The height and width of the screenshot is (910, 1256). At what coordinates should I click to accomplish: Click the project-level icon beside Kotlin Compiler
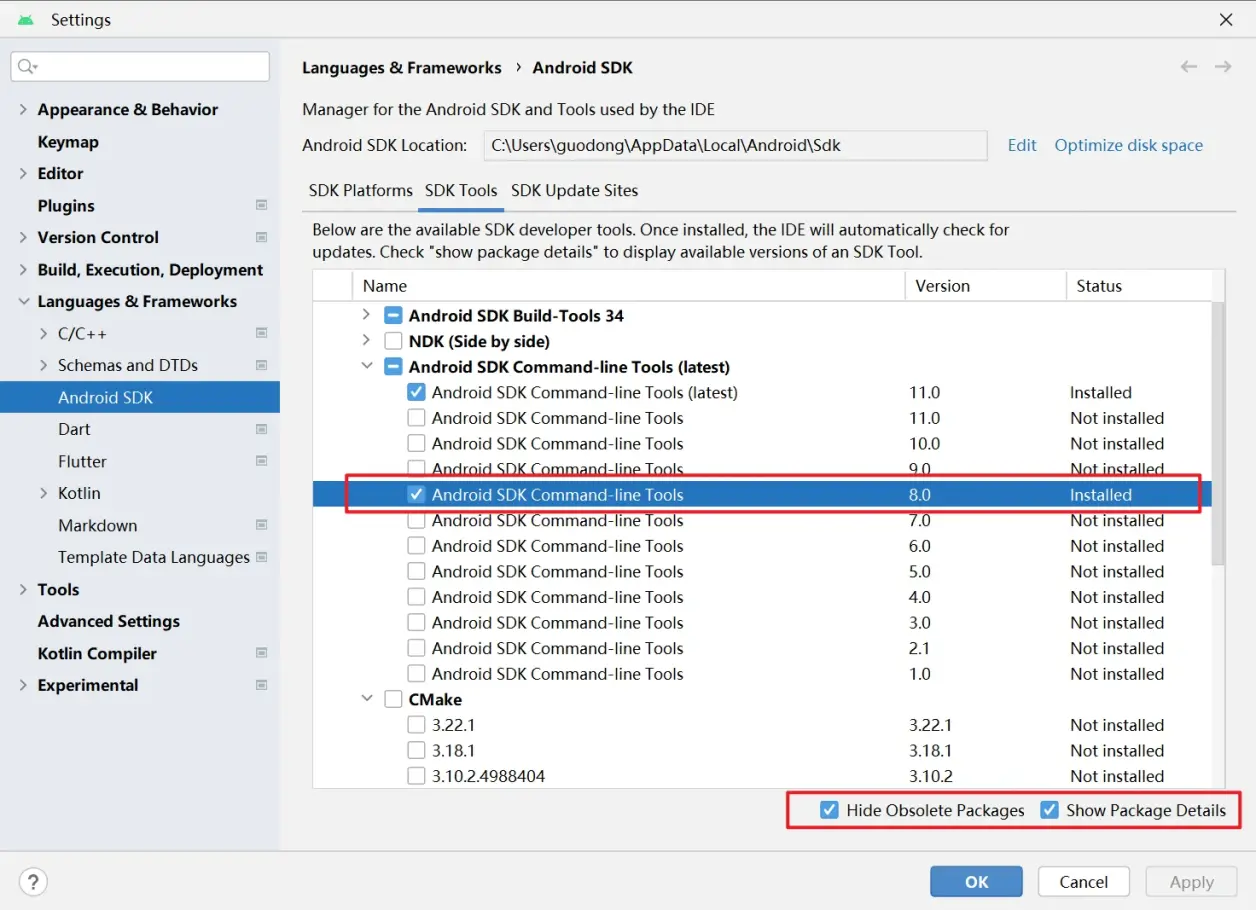coord(262,653)
